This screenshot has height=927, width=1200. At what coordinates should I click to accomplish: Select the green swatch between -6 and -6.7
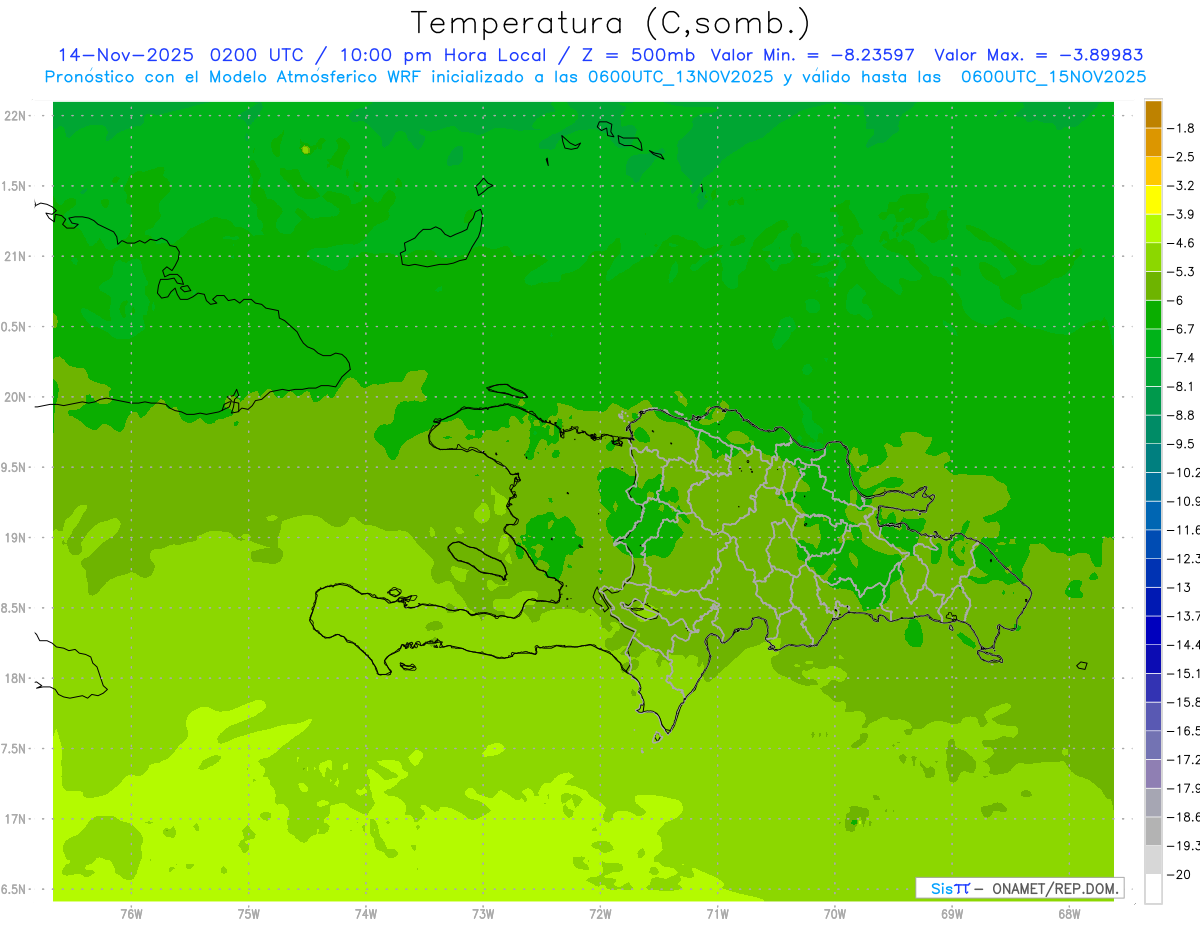point(1153,314)
